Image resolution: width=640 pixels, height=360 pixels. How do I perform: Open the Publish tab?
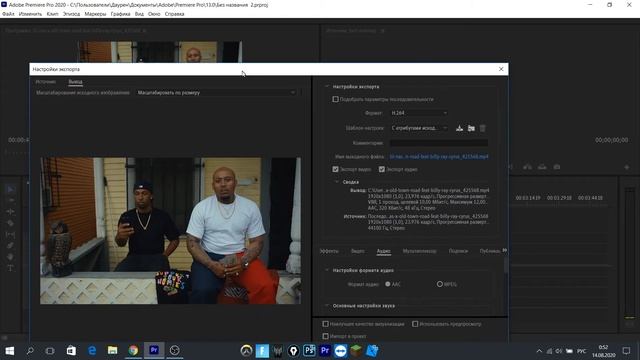click(x=490, y=251)
